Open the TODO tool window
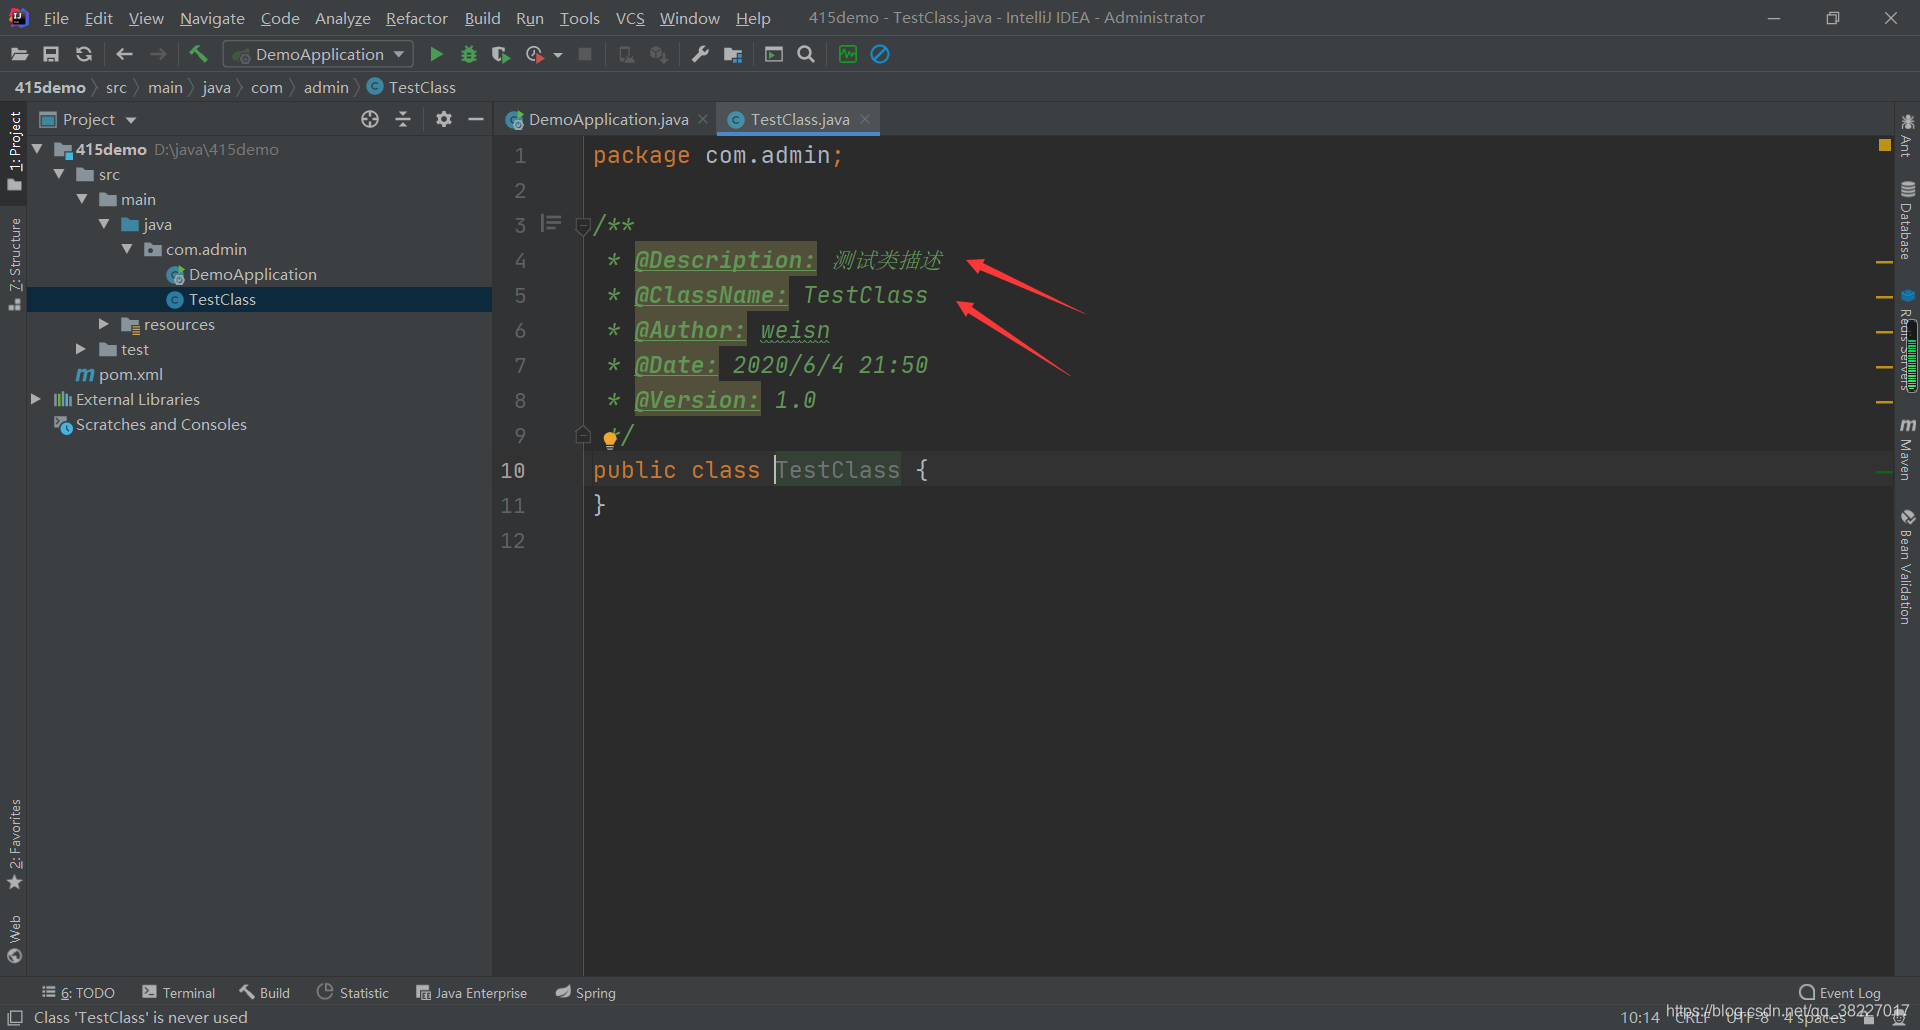This screenshot has height=1030, width=1920. pos(78,993)
